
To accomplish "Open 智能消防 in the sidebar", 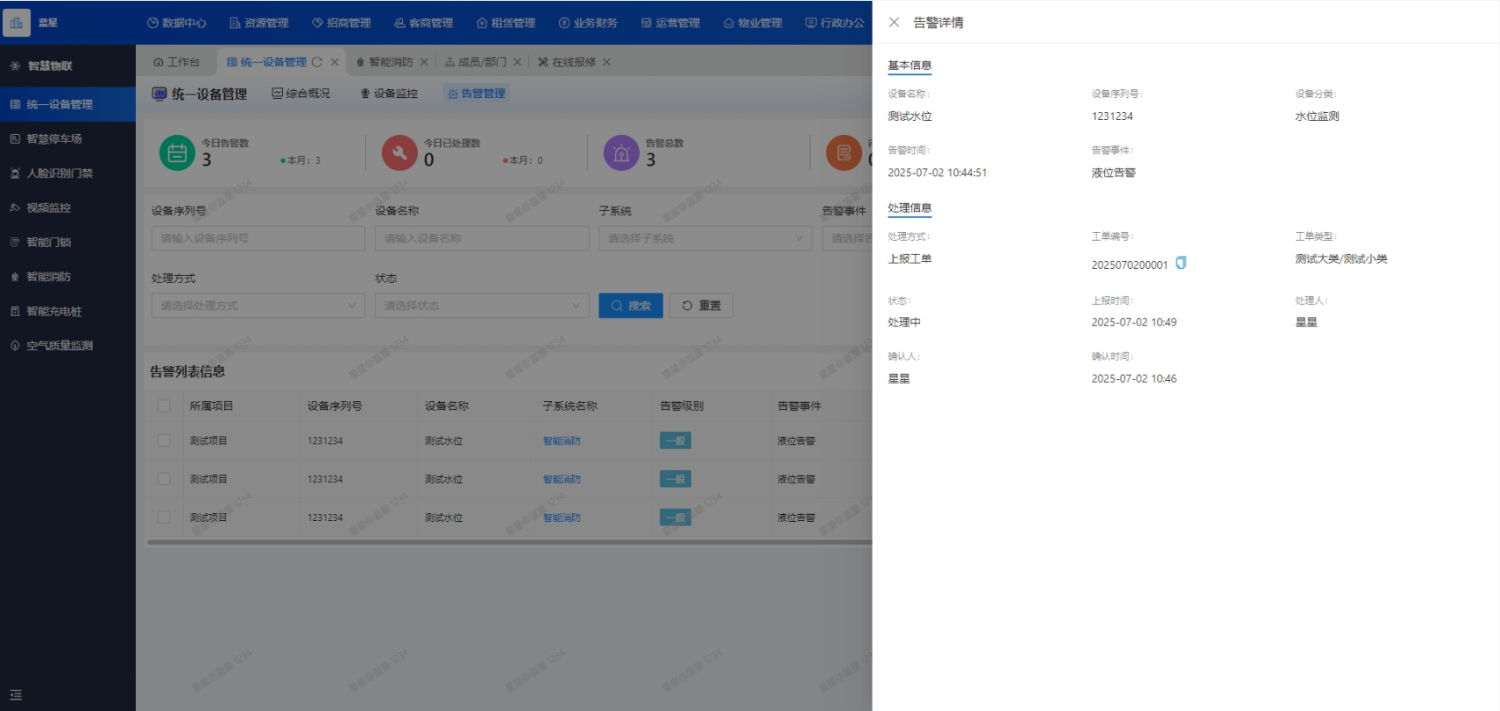I will [67, 277].
